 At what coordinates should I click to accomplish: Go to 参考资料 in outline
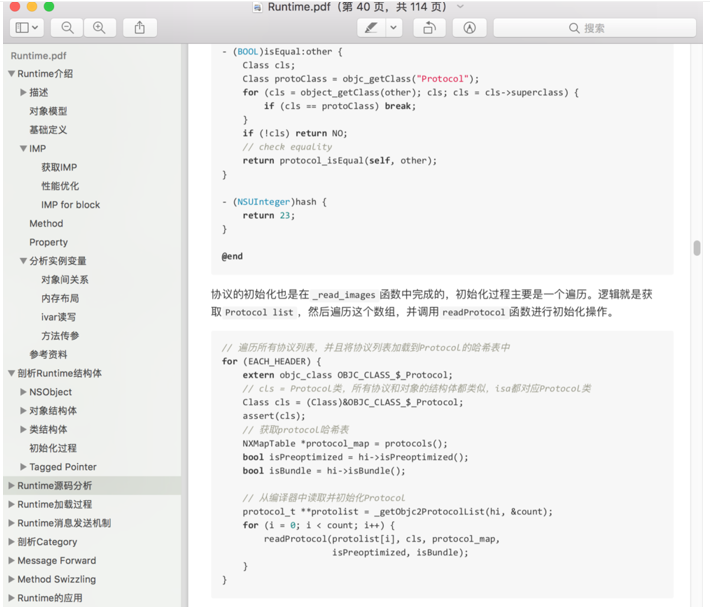pos(48,354)
